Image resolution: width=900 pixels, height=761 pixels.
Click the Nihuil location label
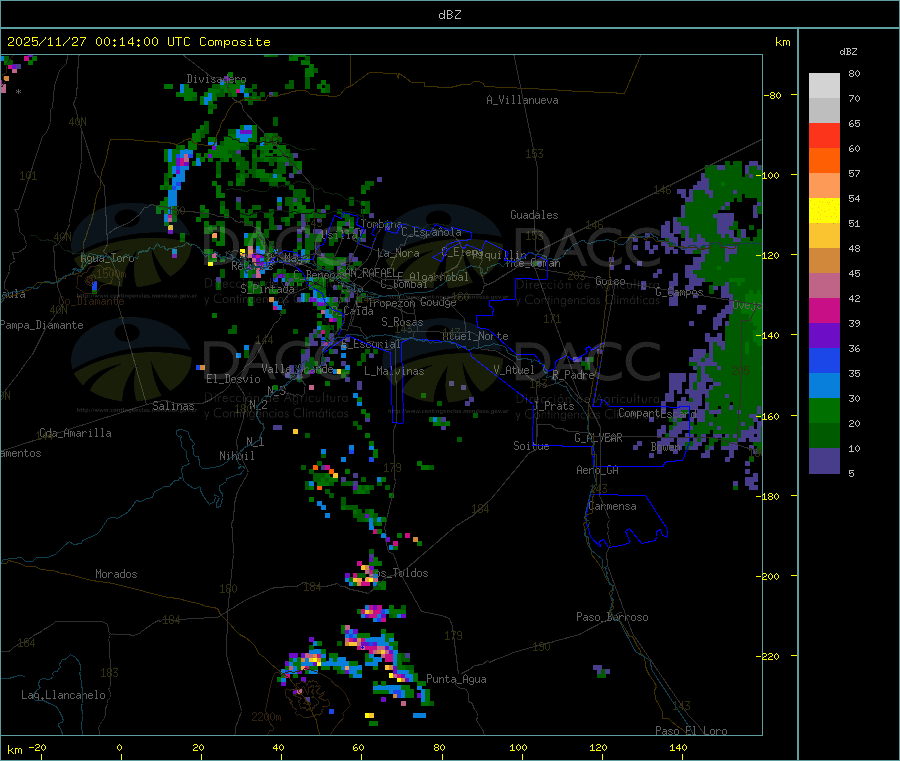(237, 456)
